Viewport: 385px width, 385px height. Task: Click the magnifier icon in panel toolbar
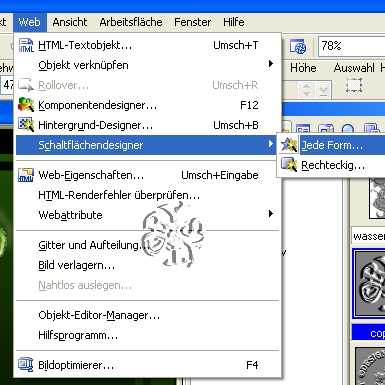point(348,129)
